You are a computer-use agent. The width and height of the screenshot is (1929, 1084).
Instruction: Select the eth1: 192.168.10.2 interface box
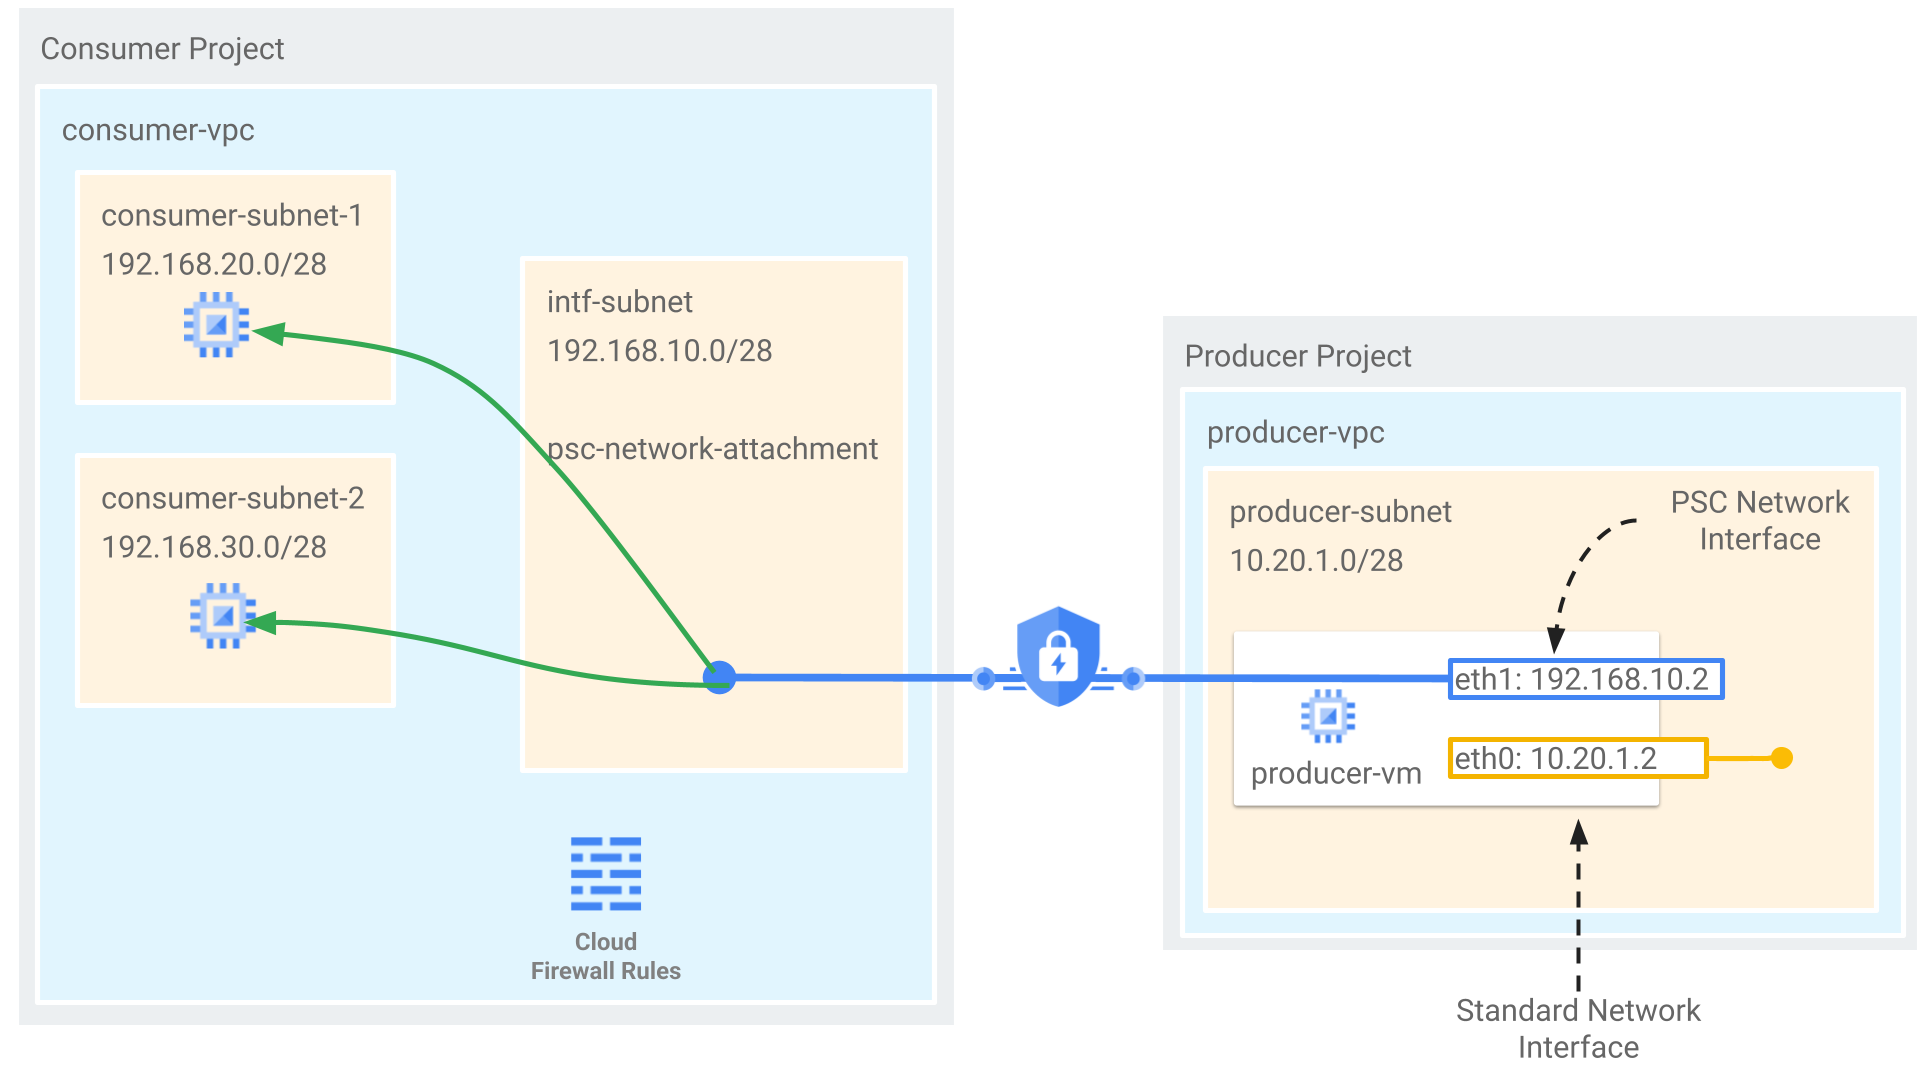click(x=1585, y=679)
